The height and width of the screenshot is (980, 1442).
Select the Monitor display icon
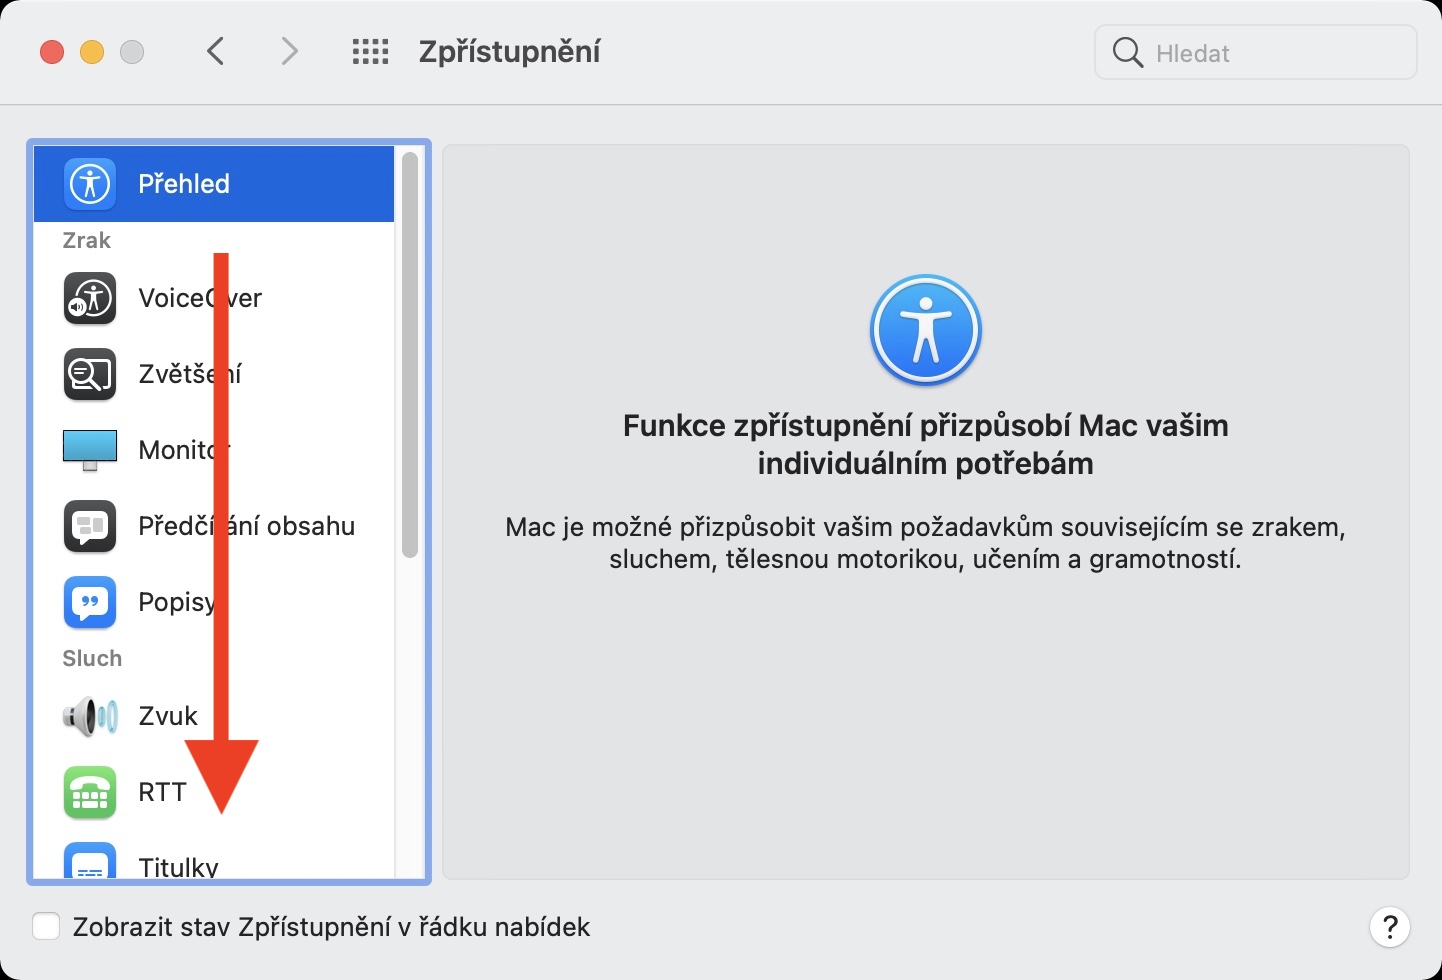pyautogui.click(x=90, y=450)
